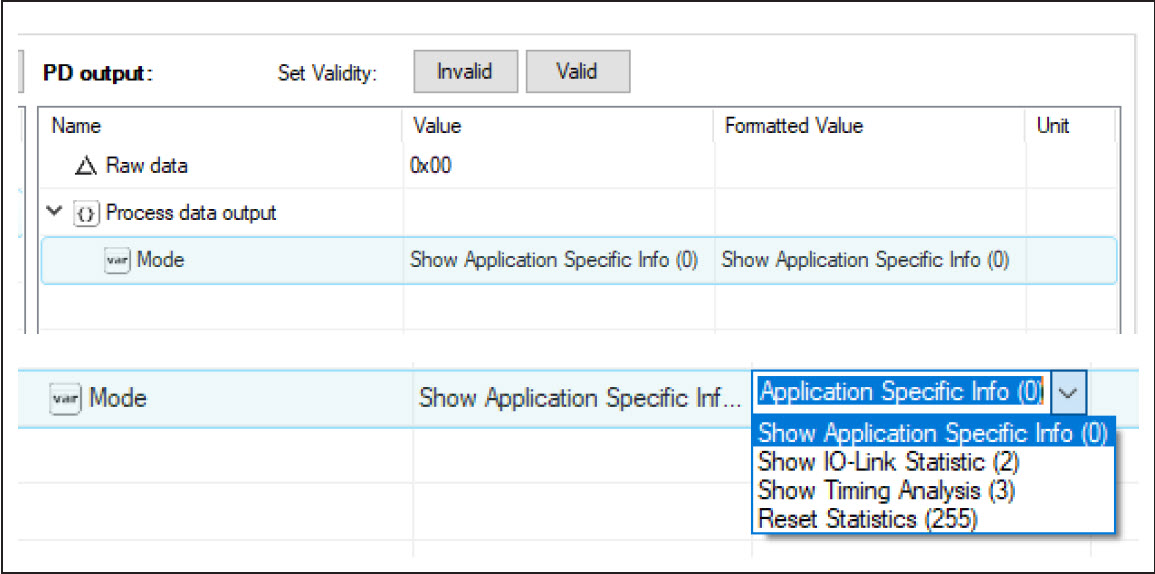
Task: Click the var icon beside upper Mode row
Action: point(117,259)
